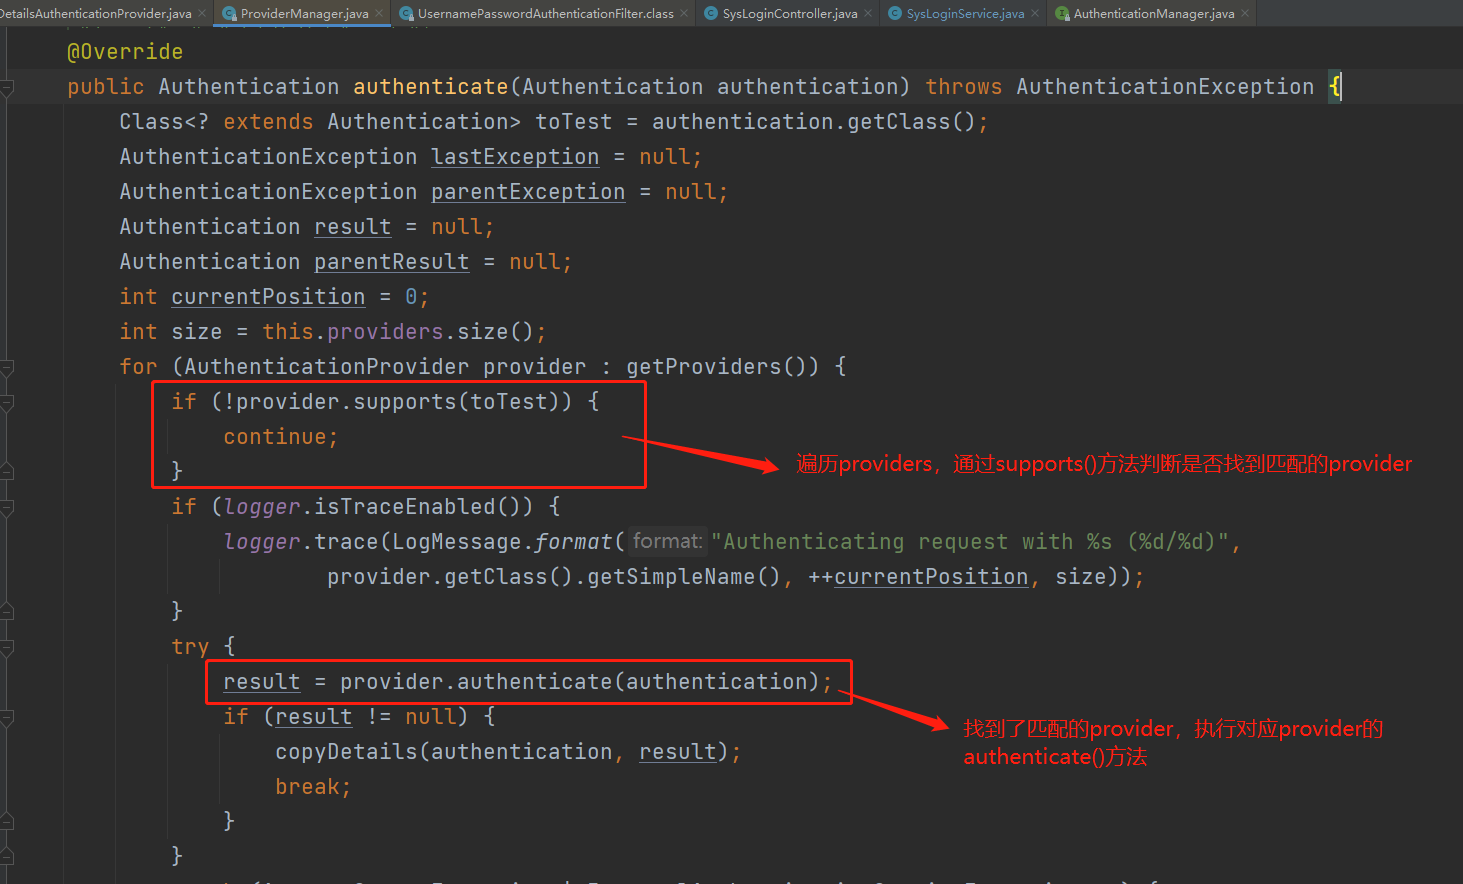Close the DetailsAuthenticationProvider.java tab

click(202, 13)
